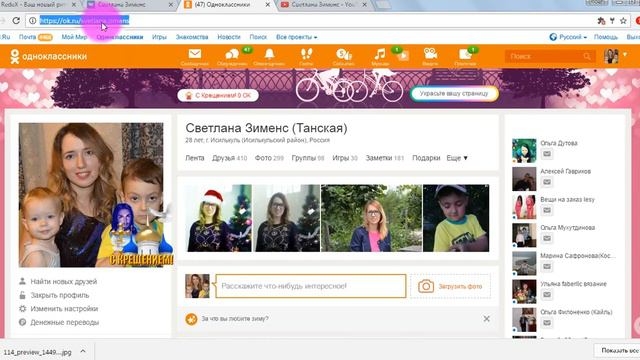Click the Odnoklassniki logo
640x360 pixels.
point(49,56)
